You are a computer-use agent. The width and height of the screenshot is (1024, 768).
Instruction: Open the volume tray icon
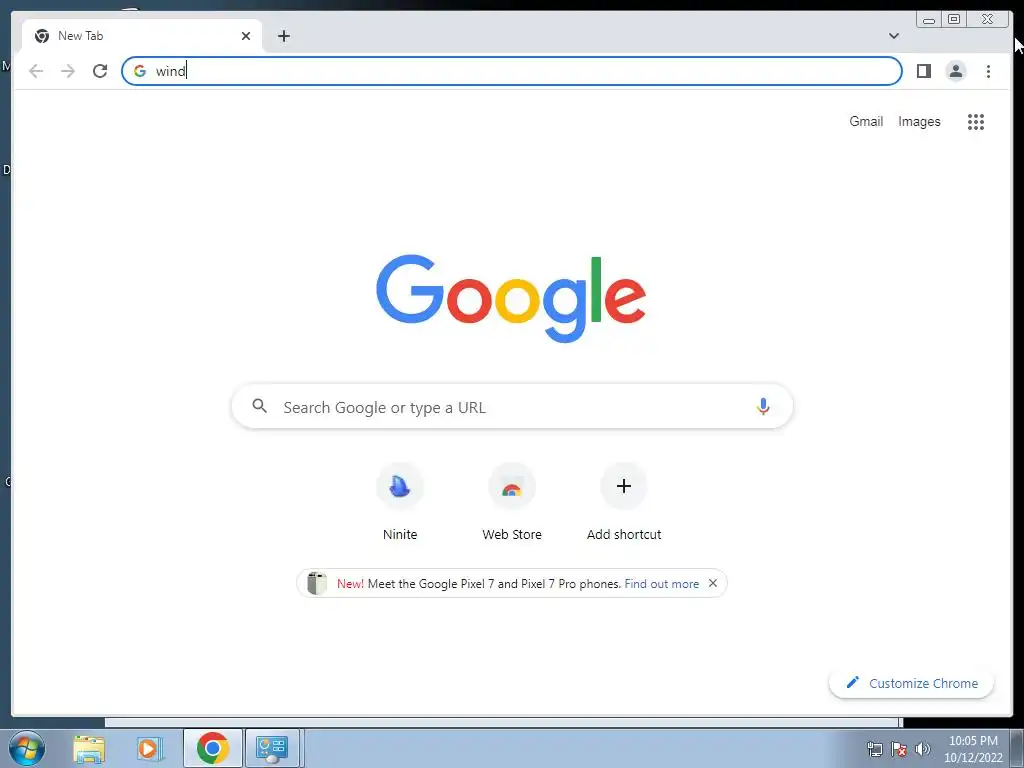922,748
